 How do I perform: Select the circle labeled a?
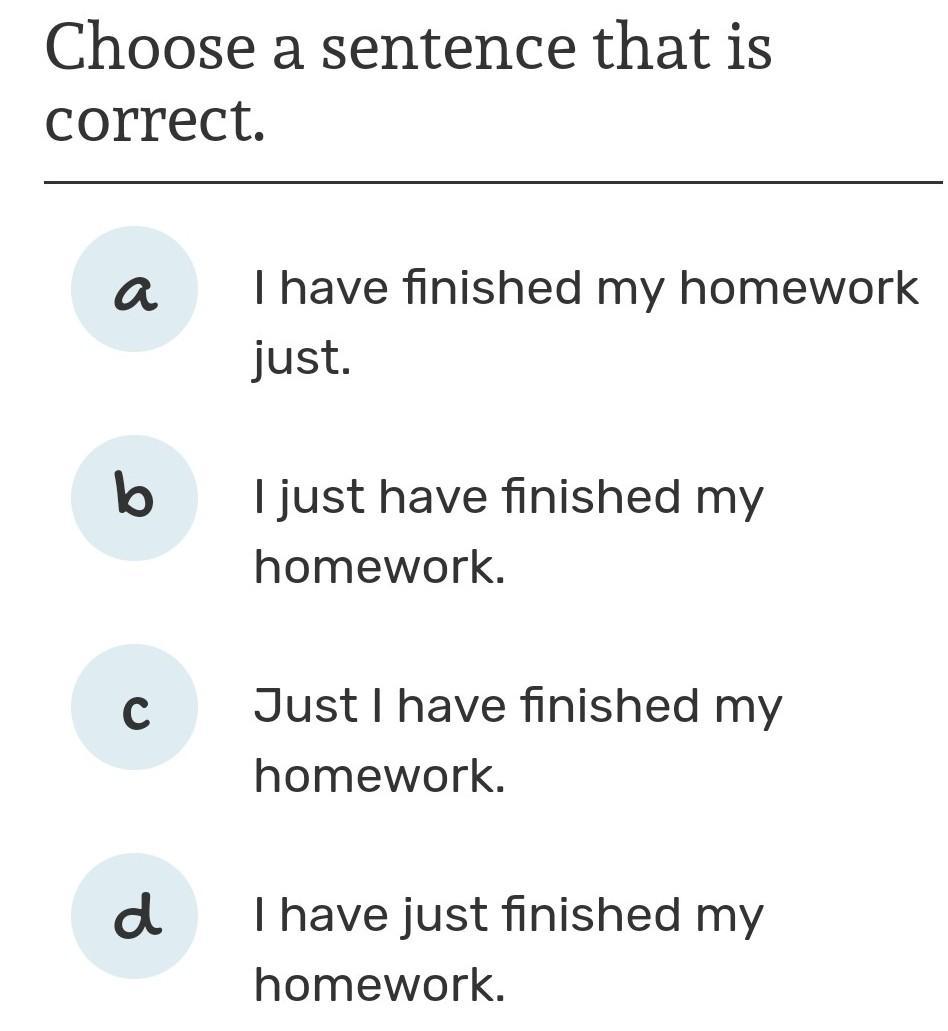(x=134, y=289)
